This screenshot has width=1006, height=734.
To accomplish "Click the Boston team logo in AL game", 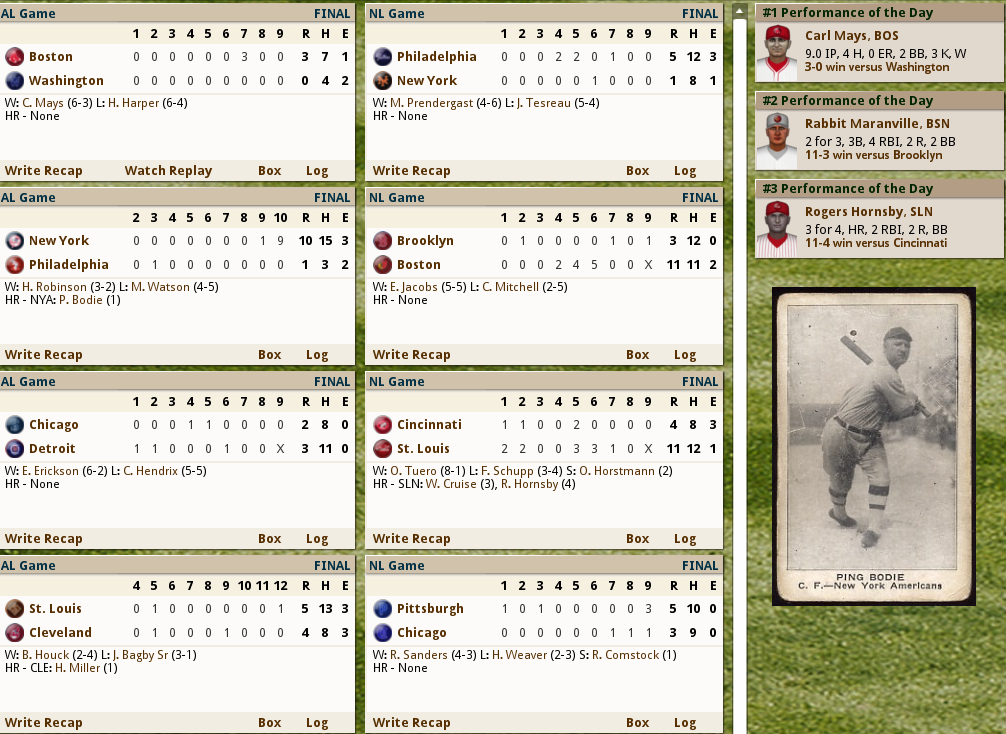I will click(x=14, y=56).
